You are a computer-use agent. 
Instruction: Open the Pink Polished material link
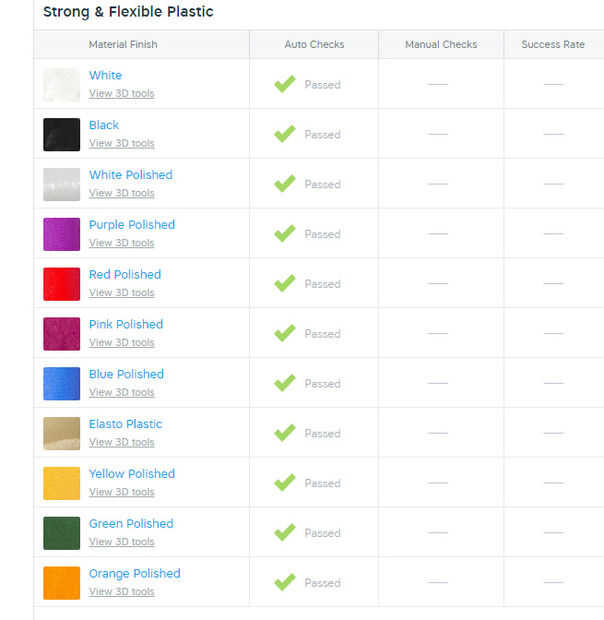pos(125,324)
